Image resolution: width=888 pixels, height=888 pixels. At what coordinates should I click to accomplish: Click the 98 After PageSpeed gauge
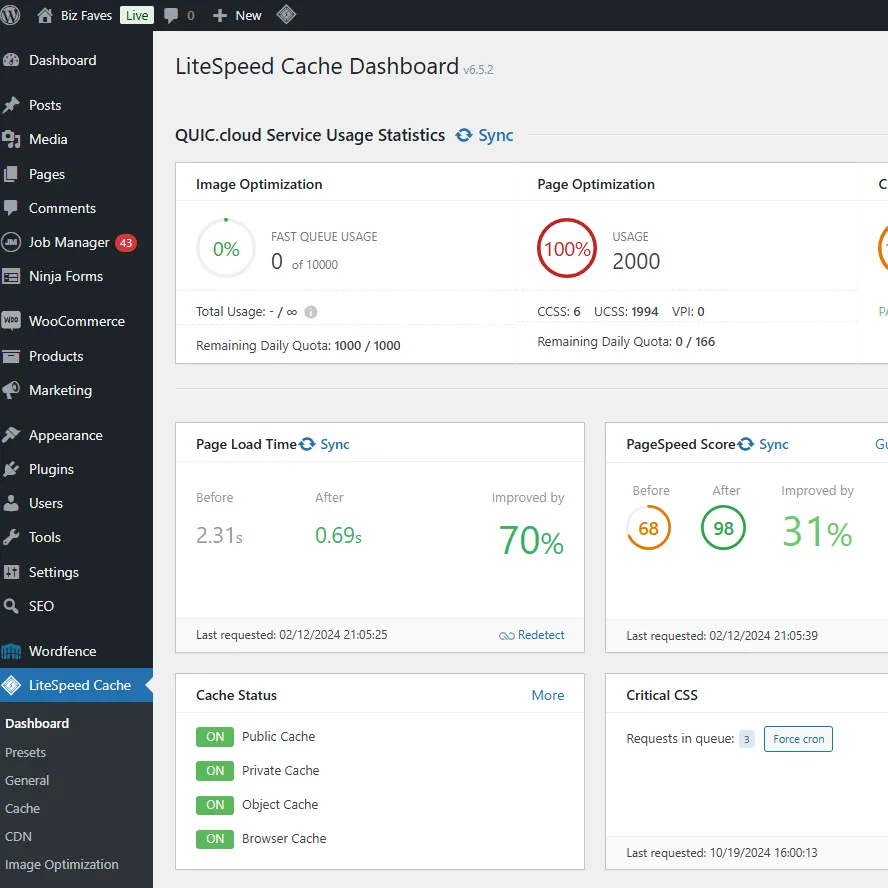tap(723, 528)
